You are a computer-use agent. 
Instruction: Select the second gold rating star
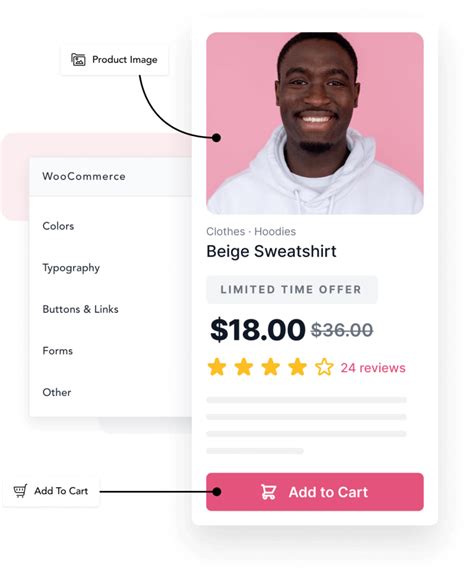pyautogui.click(x=244, y=367)
